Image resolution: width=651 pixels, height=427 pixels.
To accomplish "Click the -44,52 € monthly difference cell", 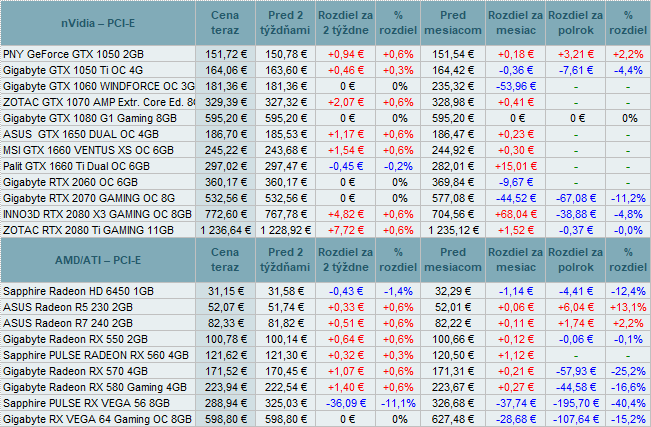I will 516,198.
